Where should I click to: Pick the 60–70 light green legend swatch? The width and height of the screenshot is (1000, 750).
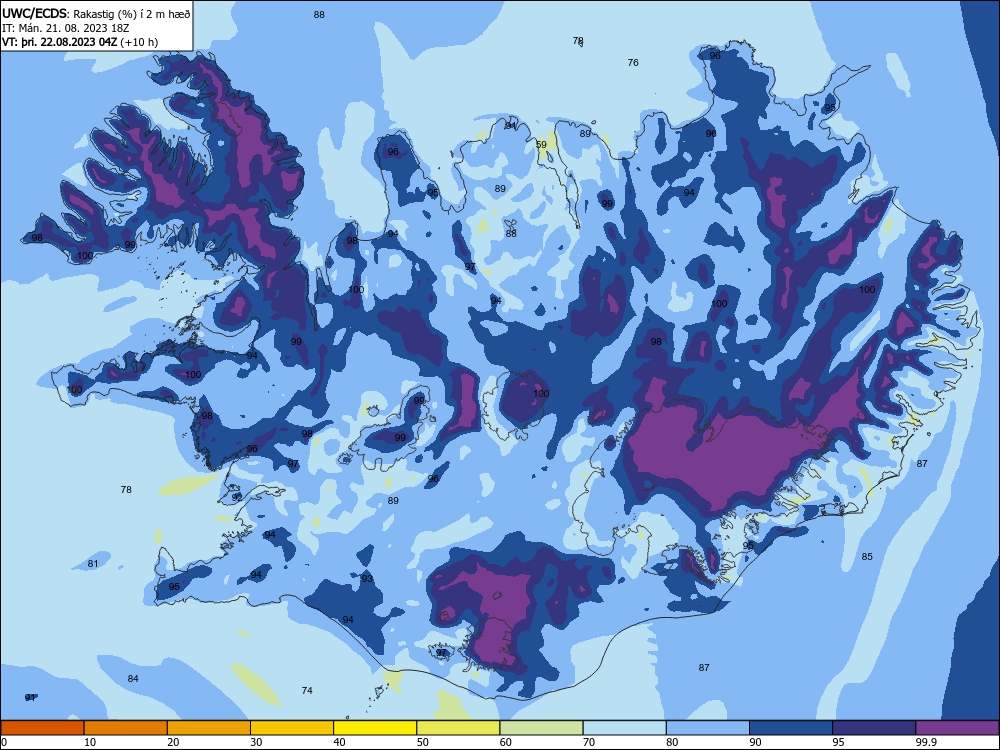541,728
